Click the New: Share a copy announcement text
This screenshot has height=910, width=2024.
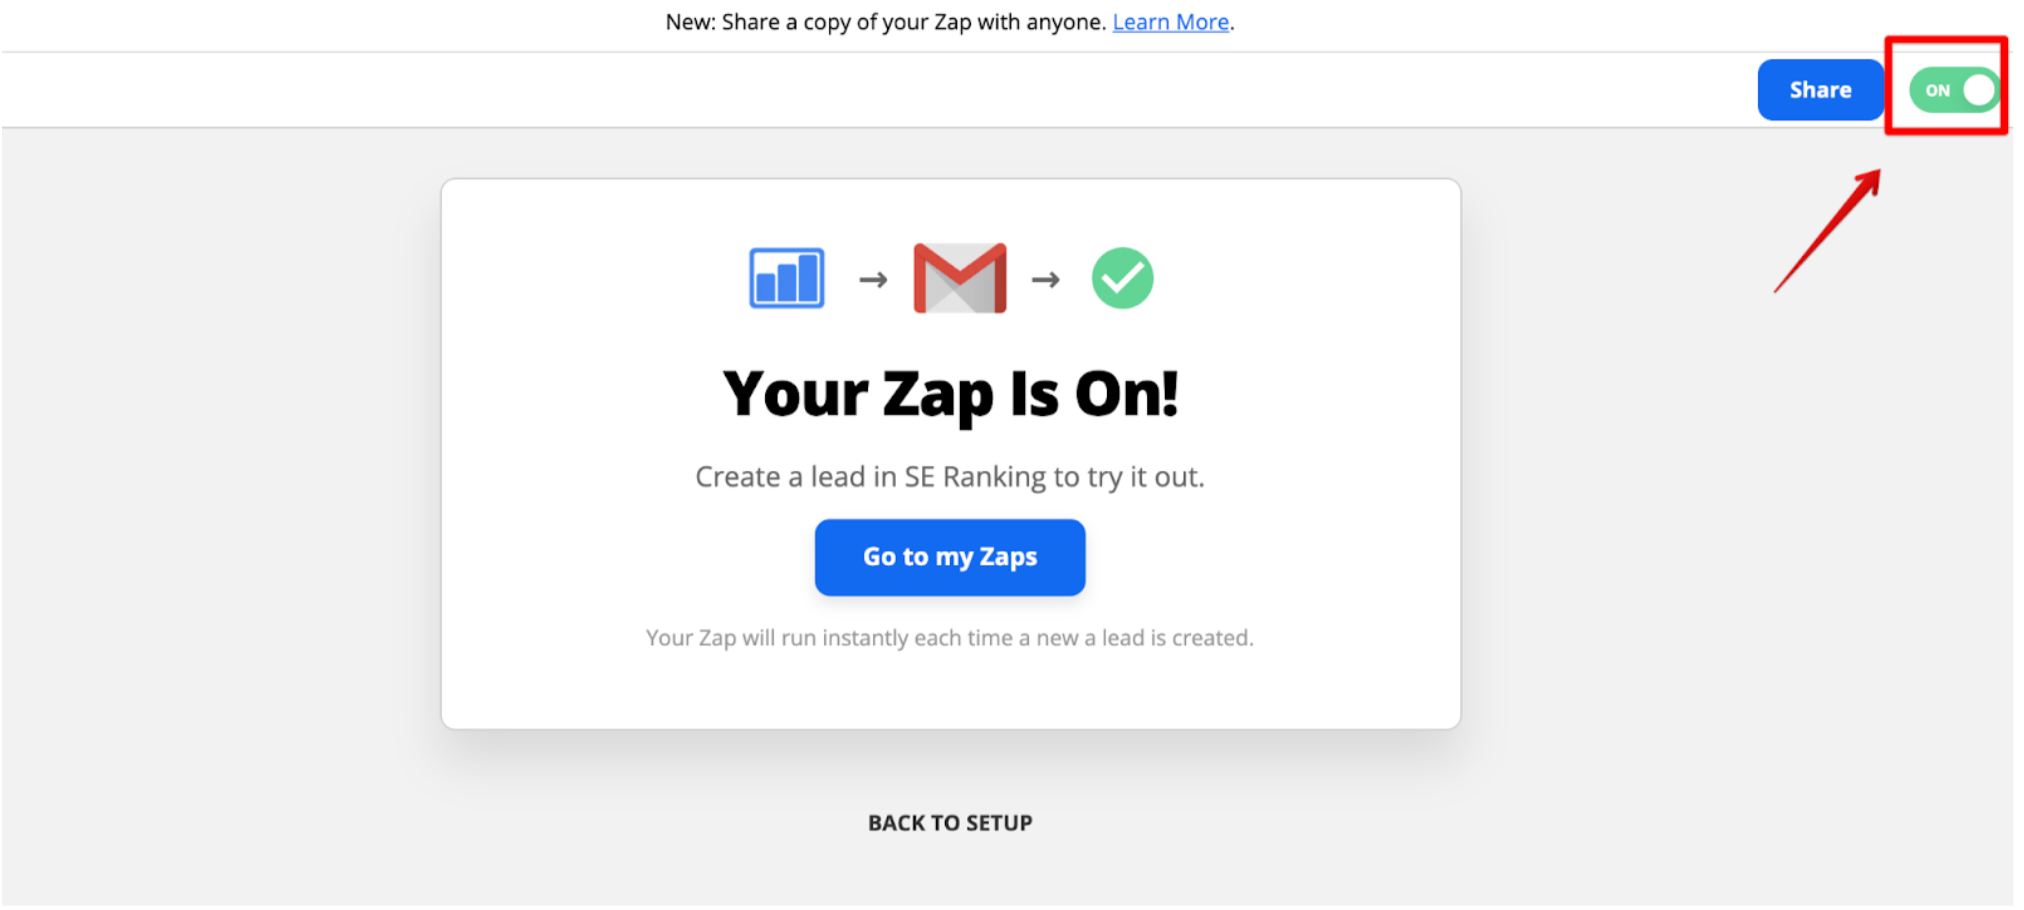pyautogui.click(x=887, y=22)
